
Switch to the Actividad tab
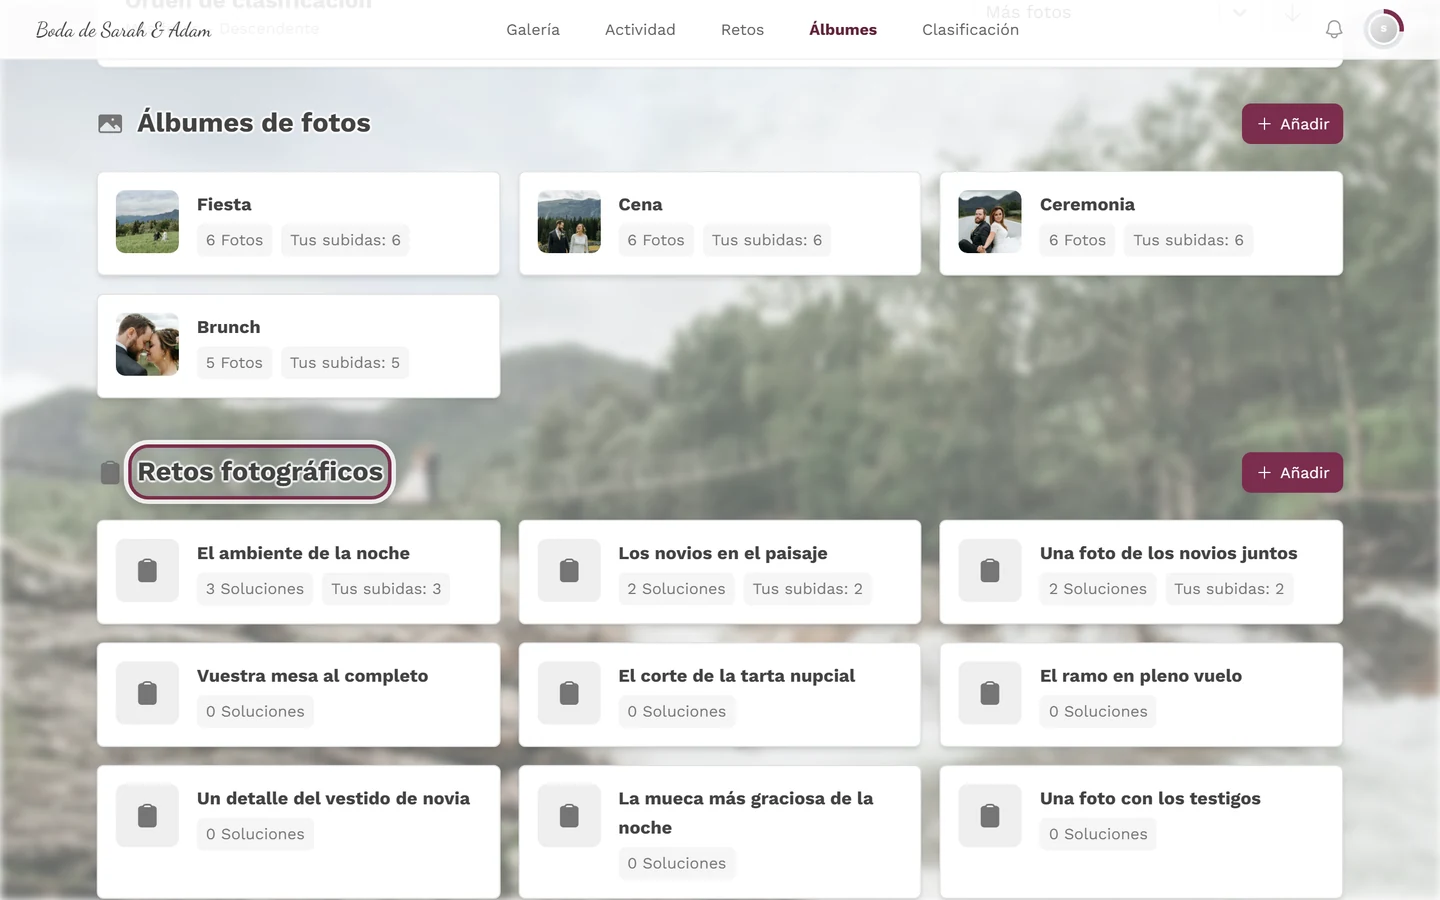[640, 30]
